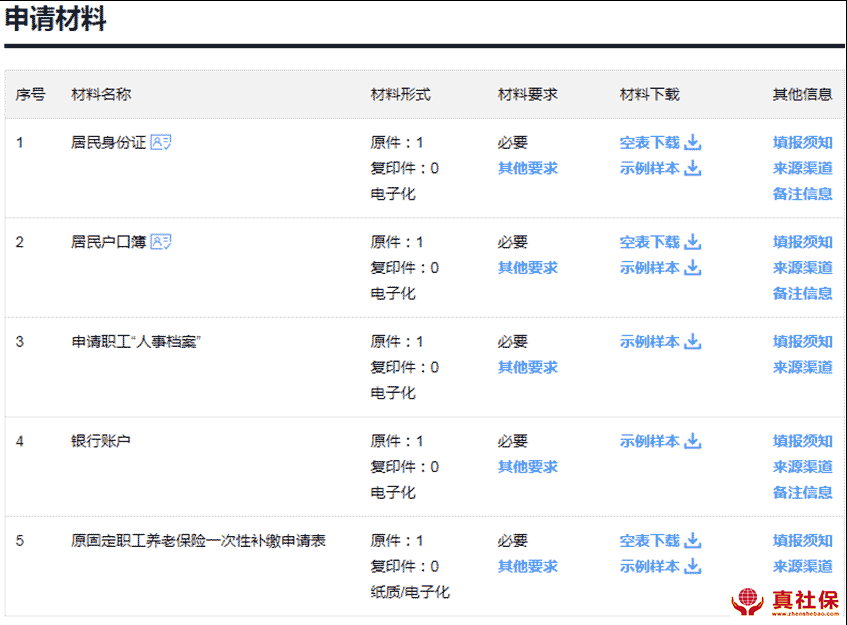This screenshot has height=625, width=847.
Task: View 填报须知 for 居民身份证
Action: pyautogui.click(x=802, y=142)
